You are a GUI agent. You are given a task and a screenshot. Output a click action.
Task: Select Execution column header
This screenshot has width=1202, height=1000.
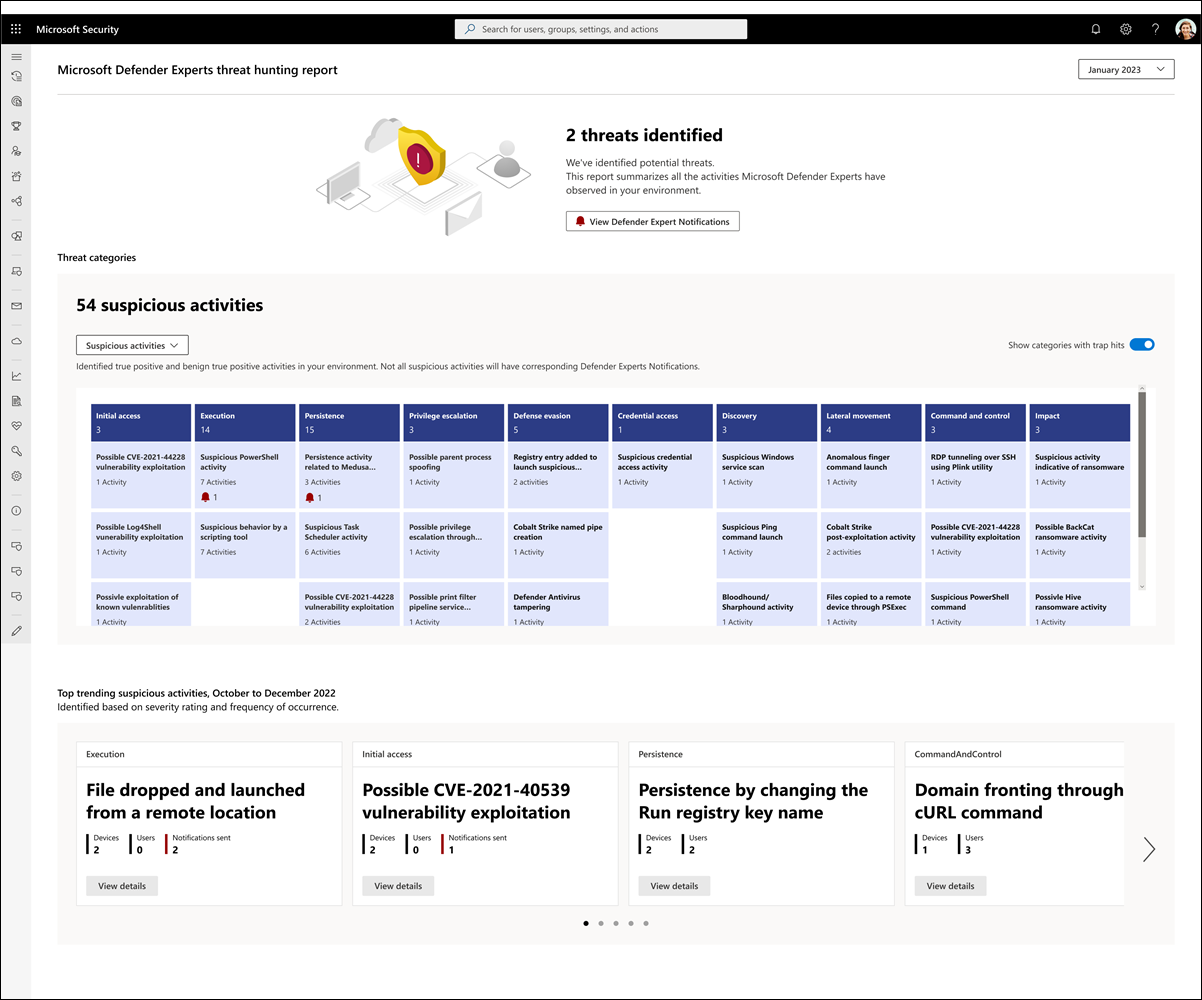point(244,422)
